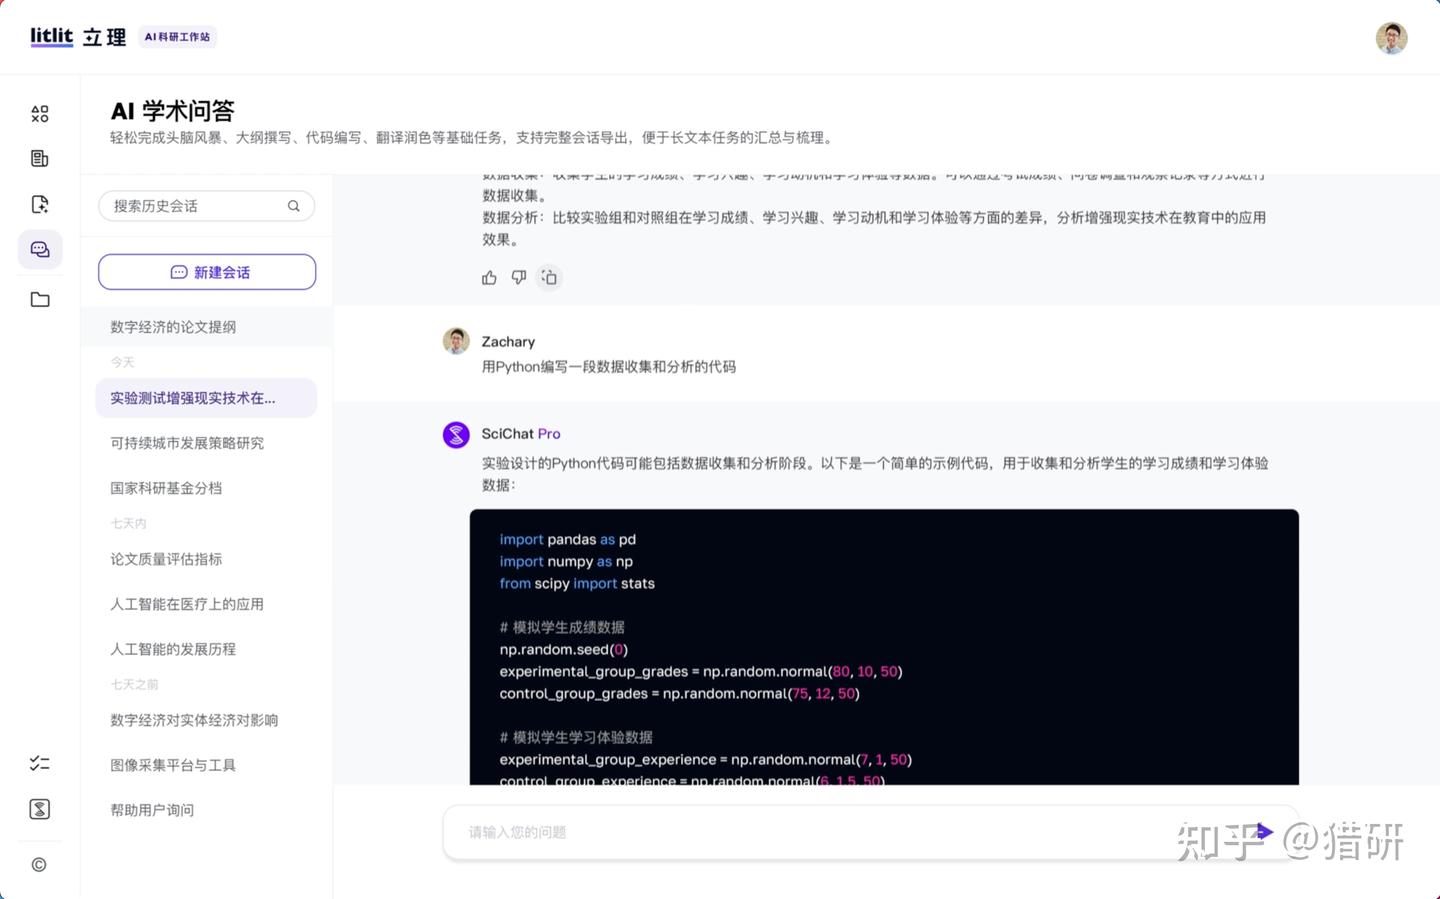Copy the AI answer using the copy icon
This screenshot has width=1440, height=899.
[549, 277]
